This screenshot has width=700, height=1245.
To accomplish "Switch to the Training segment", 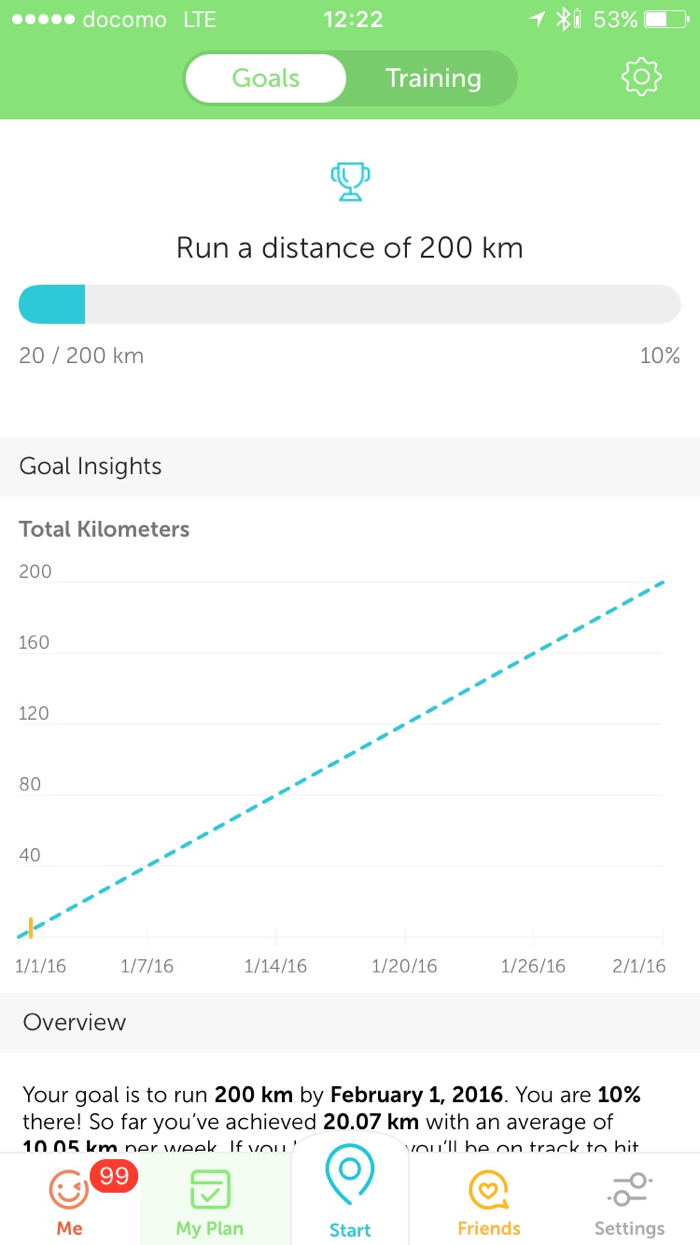I will pyautogui.click(x=433, y=78).
